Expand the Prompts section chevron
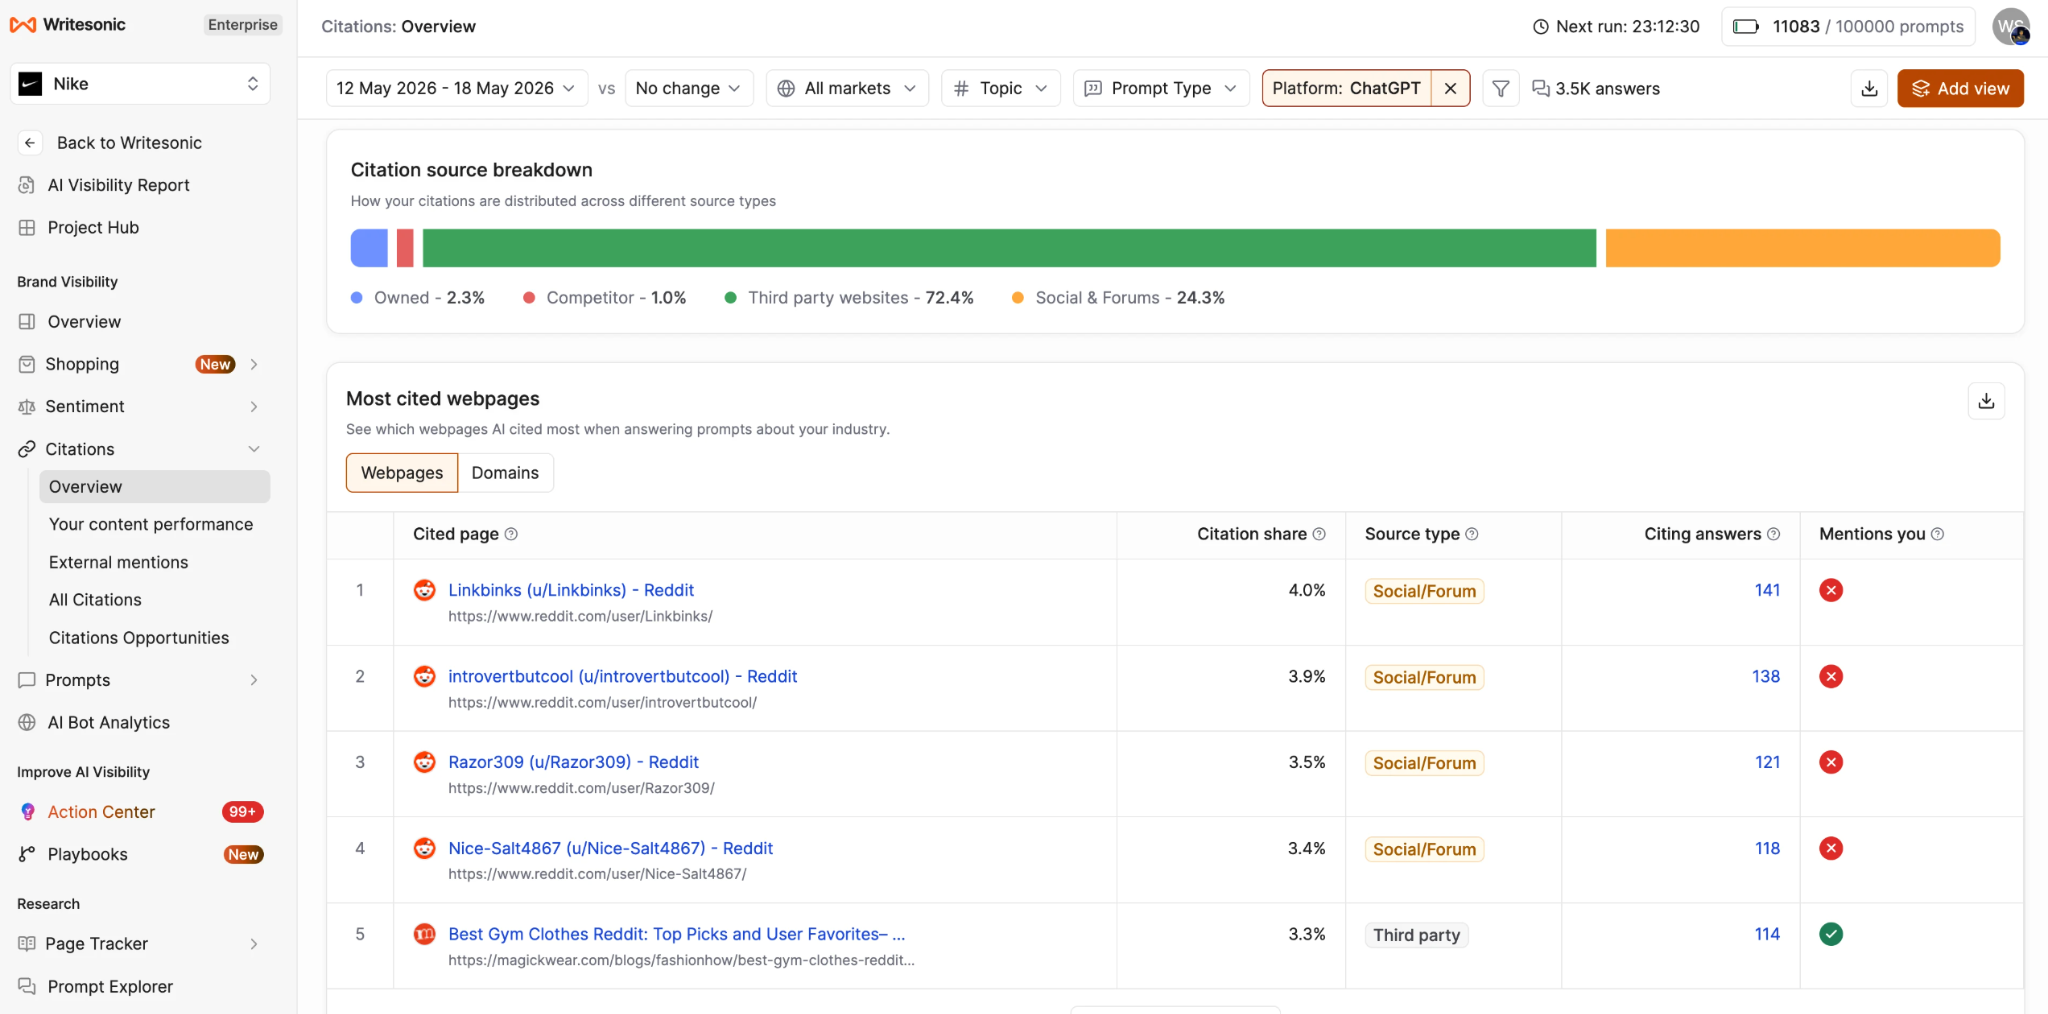The image size is (2048, 1014). pyautogui.click(x=254, y=680)
